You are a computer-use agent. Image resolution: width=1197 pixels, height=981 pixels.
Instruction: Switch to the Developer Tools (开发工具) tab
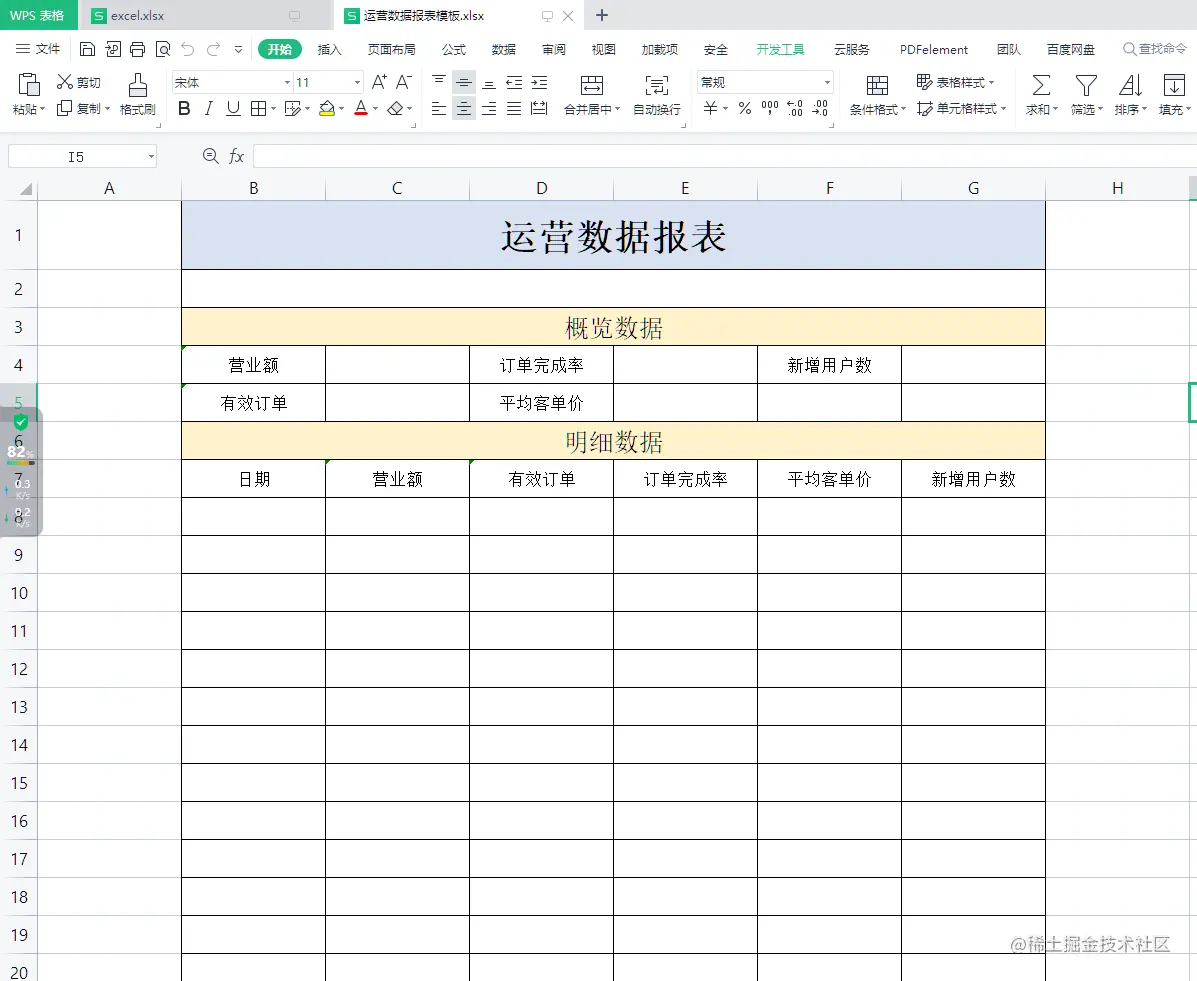pyautogui.click(x=780, y=50)
